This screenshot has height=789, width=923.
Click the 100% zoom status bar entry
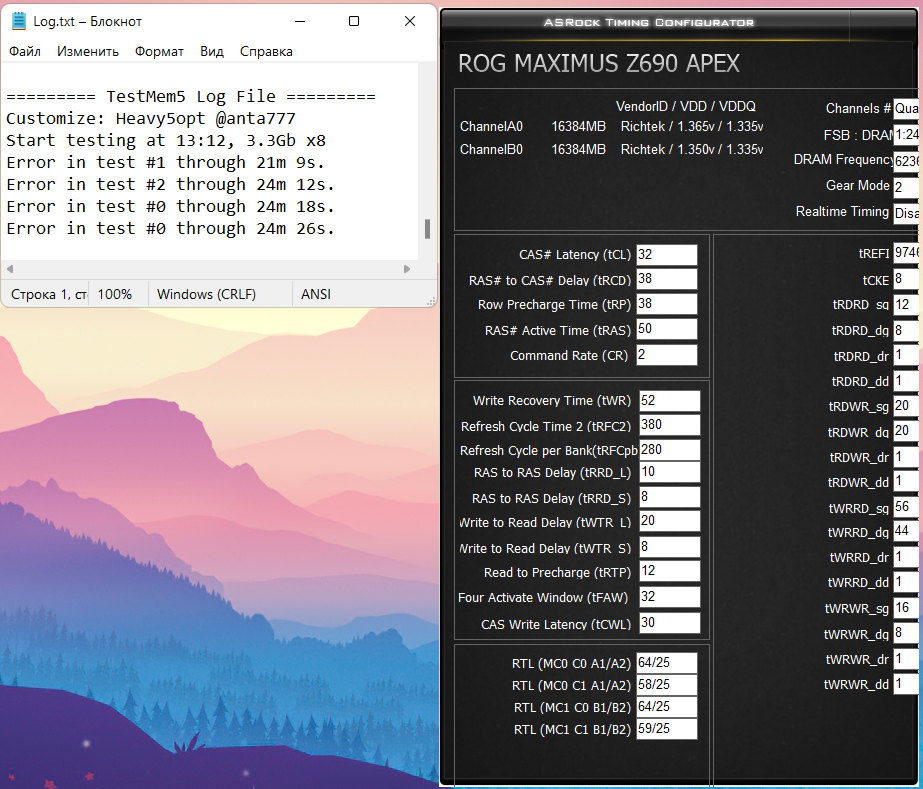point(115,294)
